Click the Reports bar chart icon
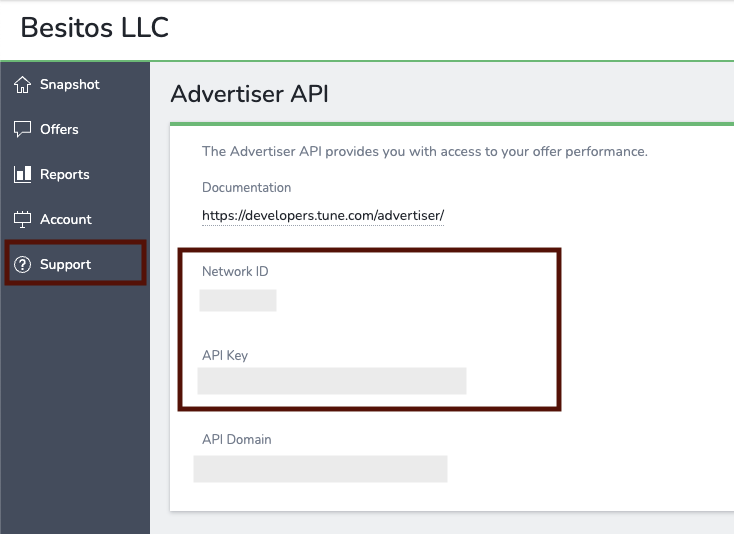This screenshot has width=734, height=534. (x=22, y=174)
